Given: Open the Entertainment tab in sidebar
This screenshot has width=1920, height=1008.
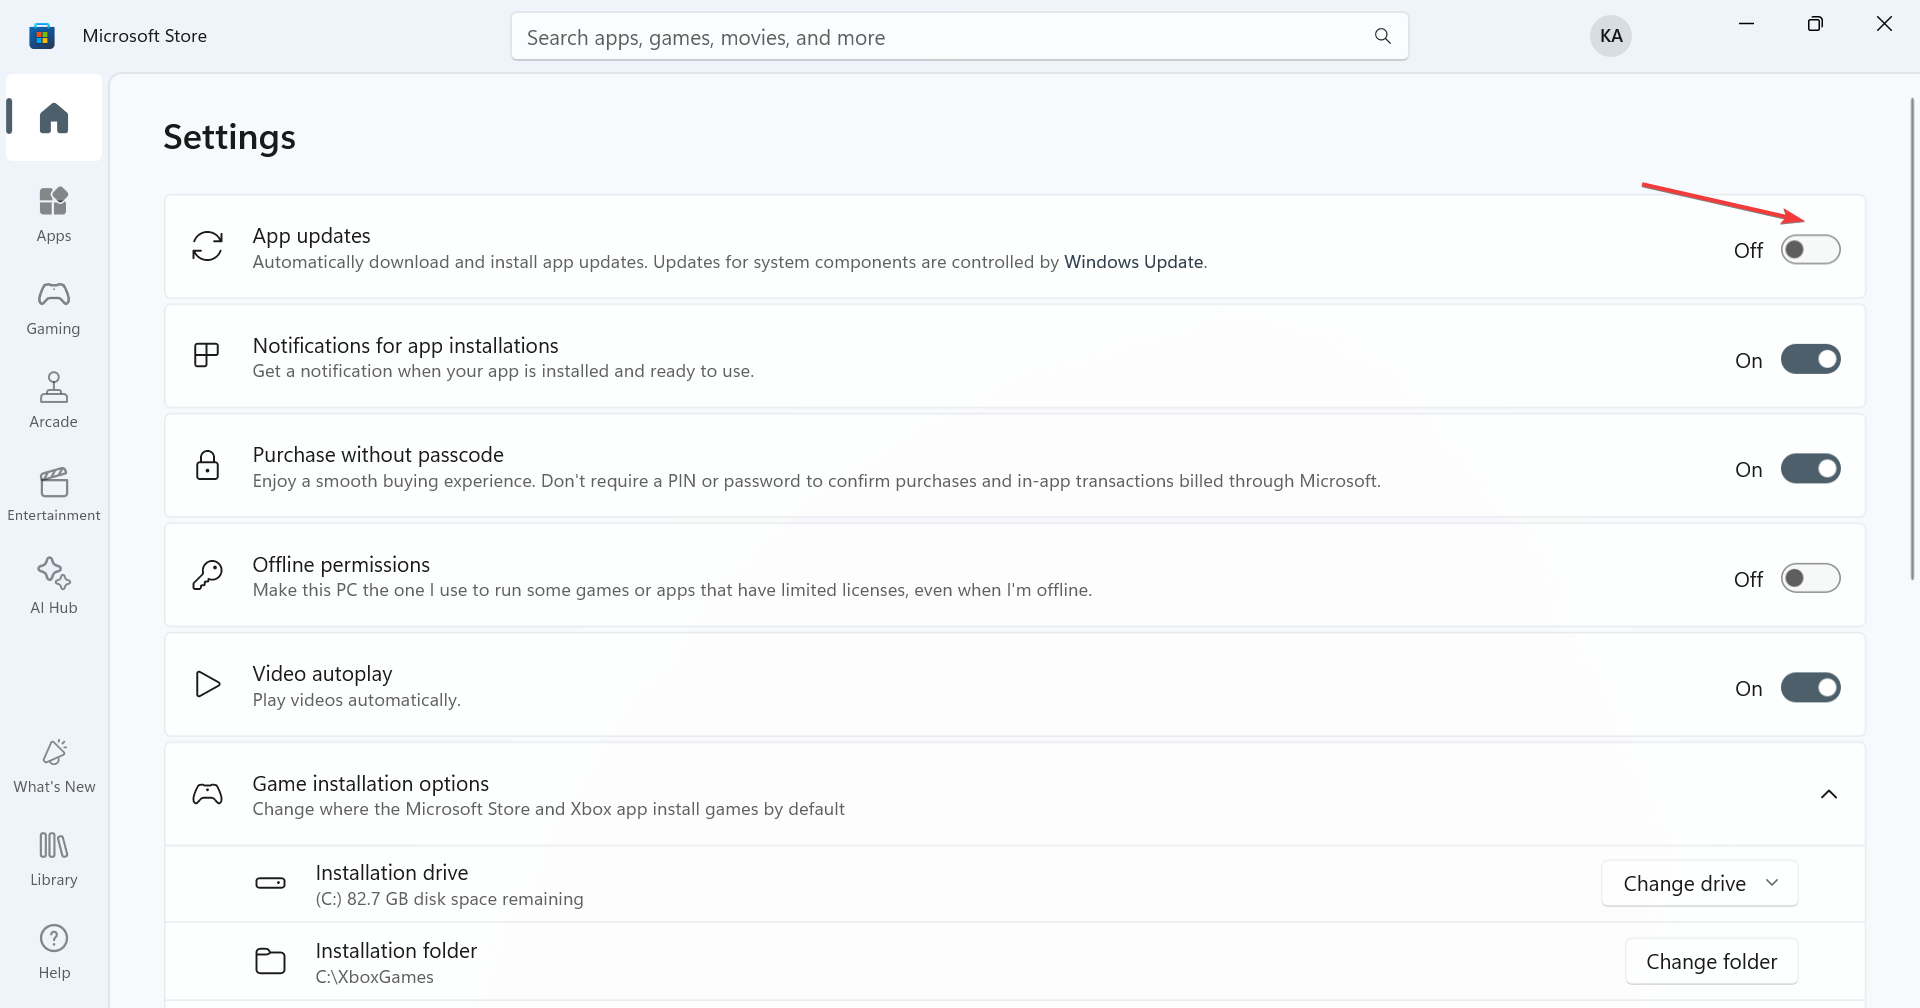Looking at the screenshot, I should (x=54, y=492).
